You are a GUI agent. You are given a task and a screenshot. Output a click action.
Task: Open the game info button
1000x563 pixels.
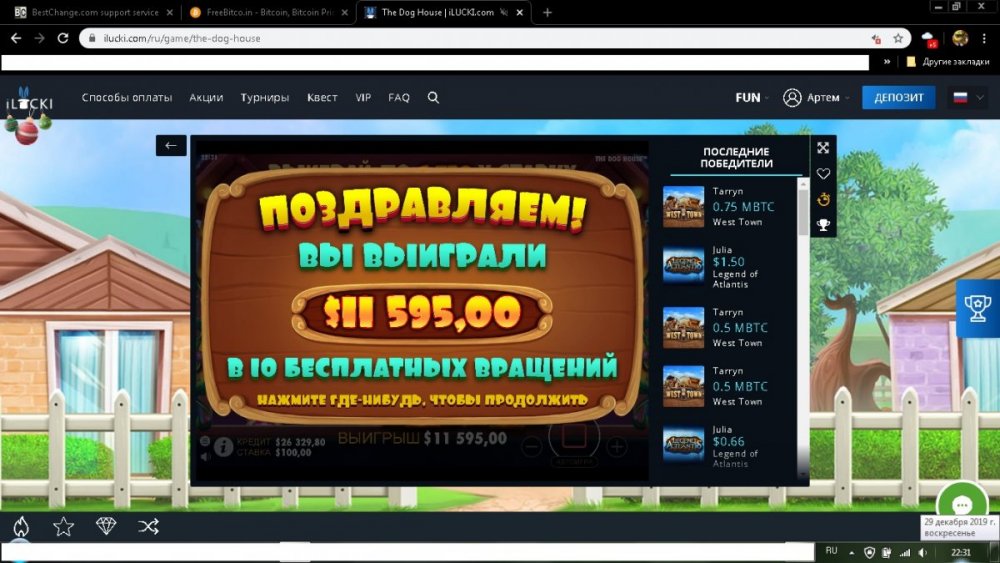223,447
